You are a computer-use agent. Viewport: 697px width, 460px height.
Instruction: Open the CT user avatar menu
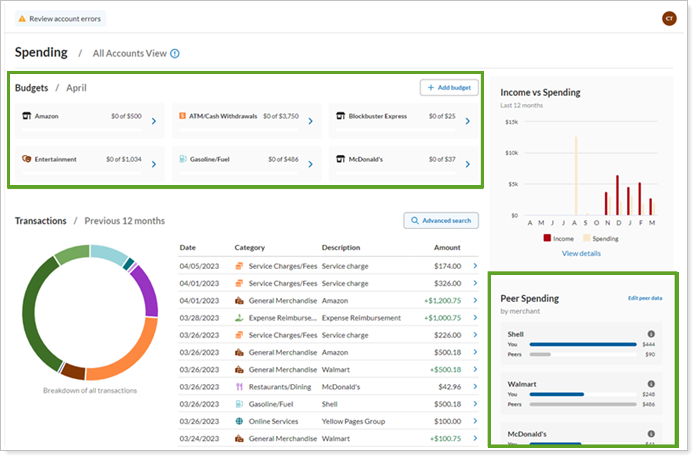669,18
